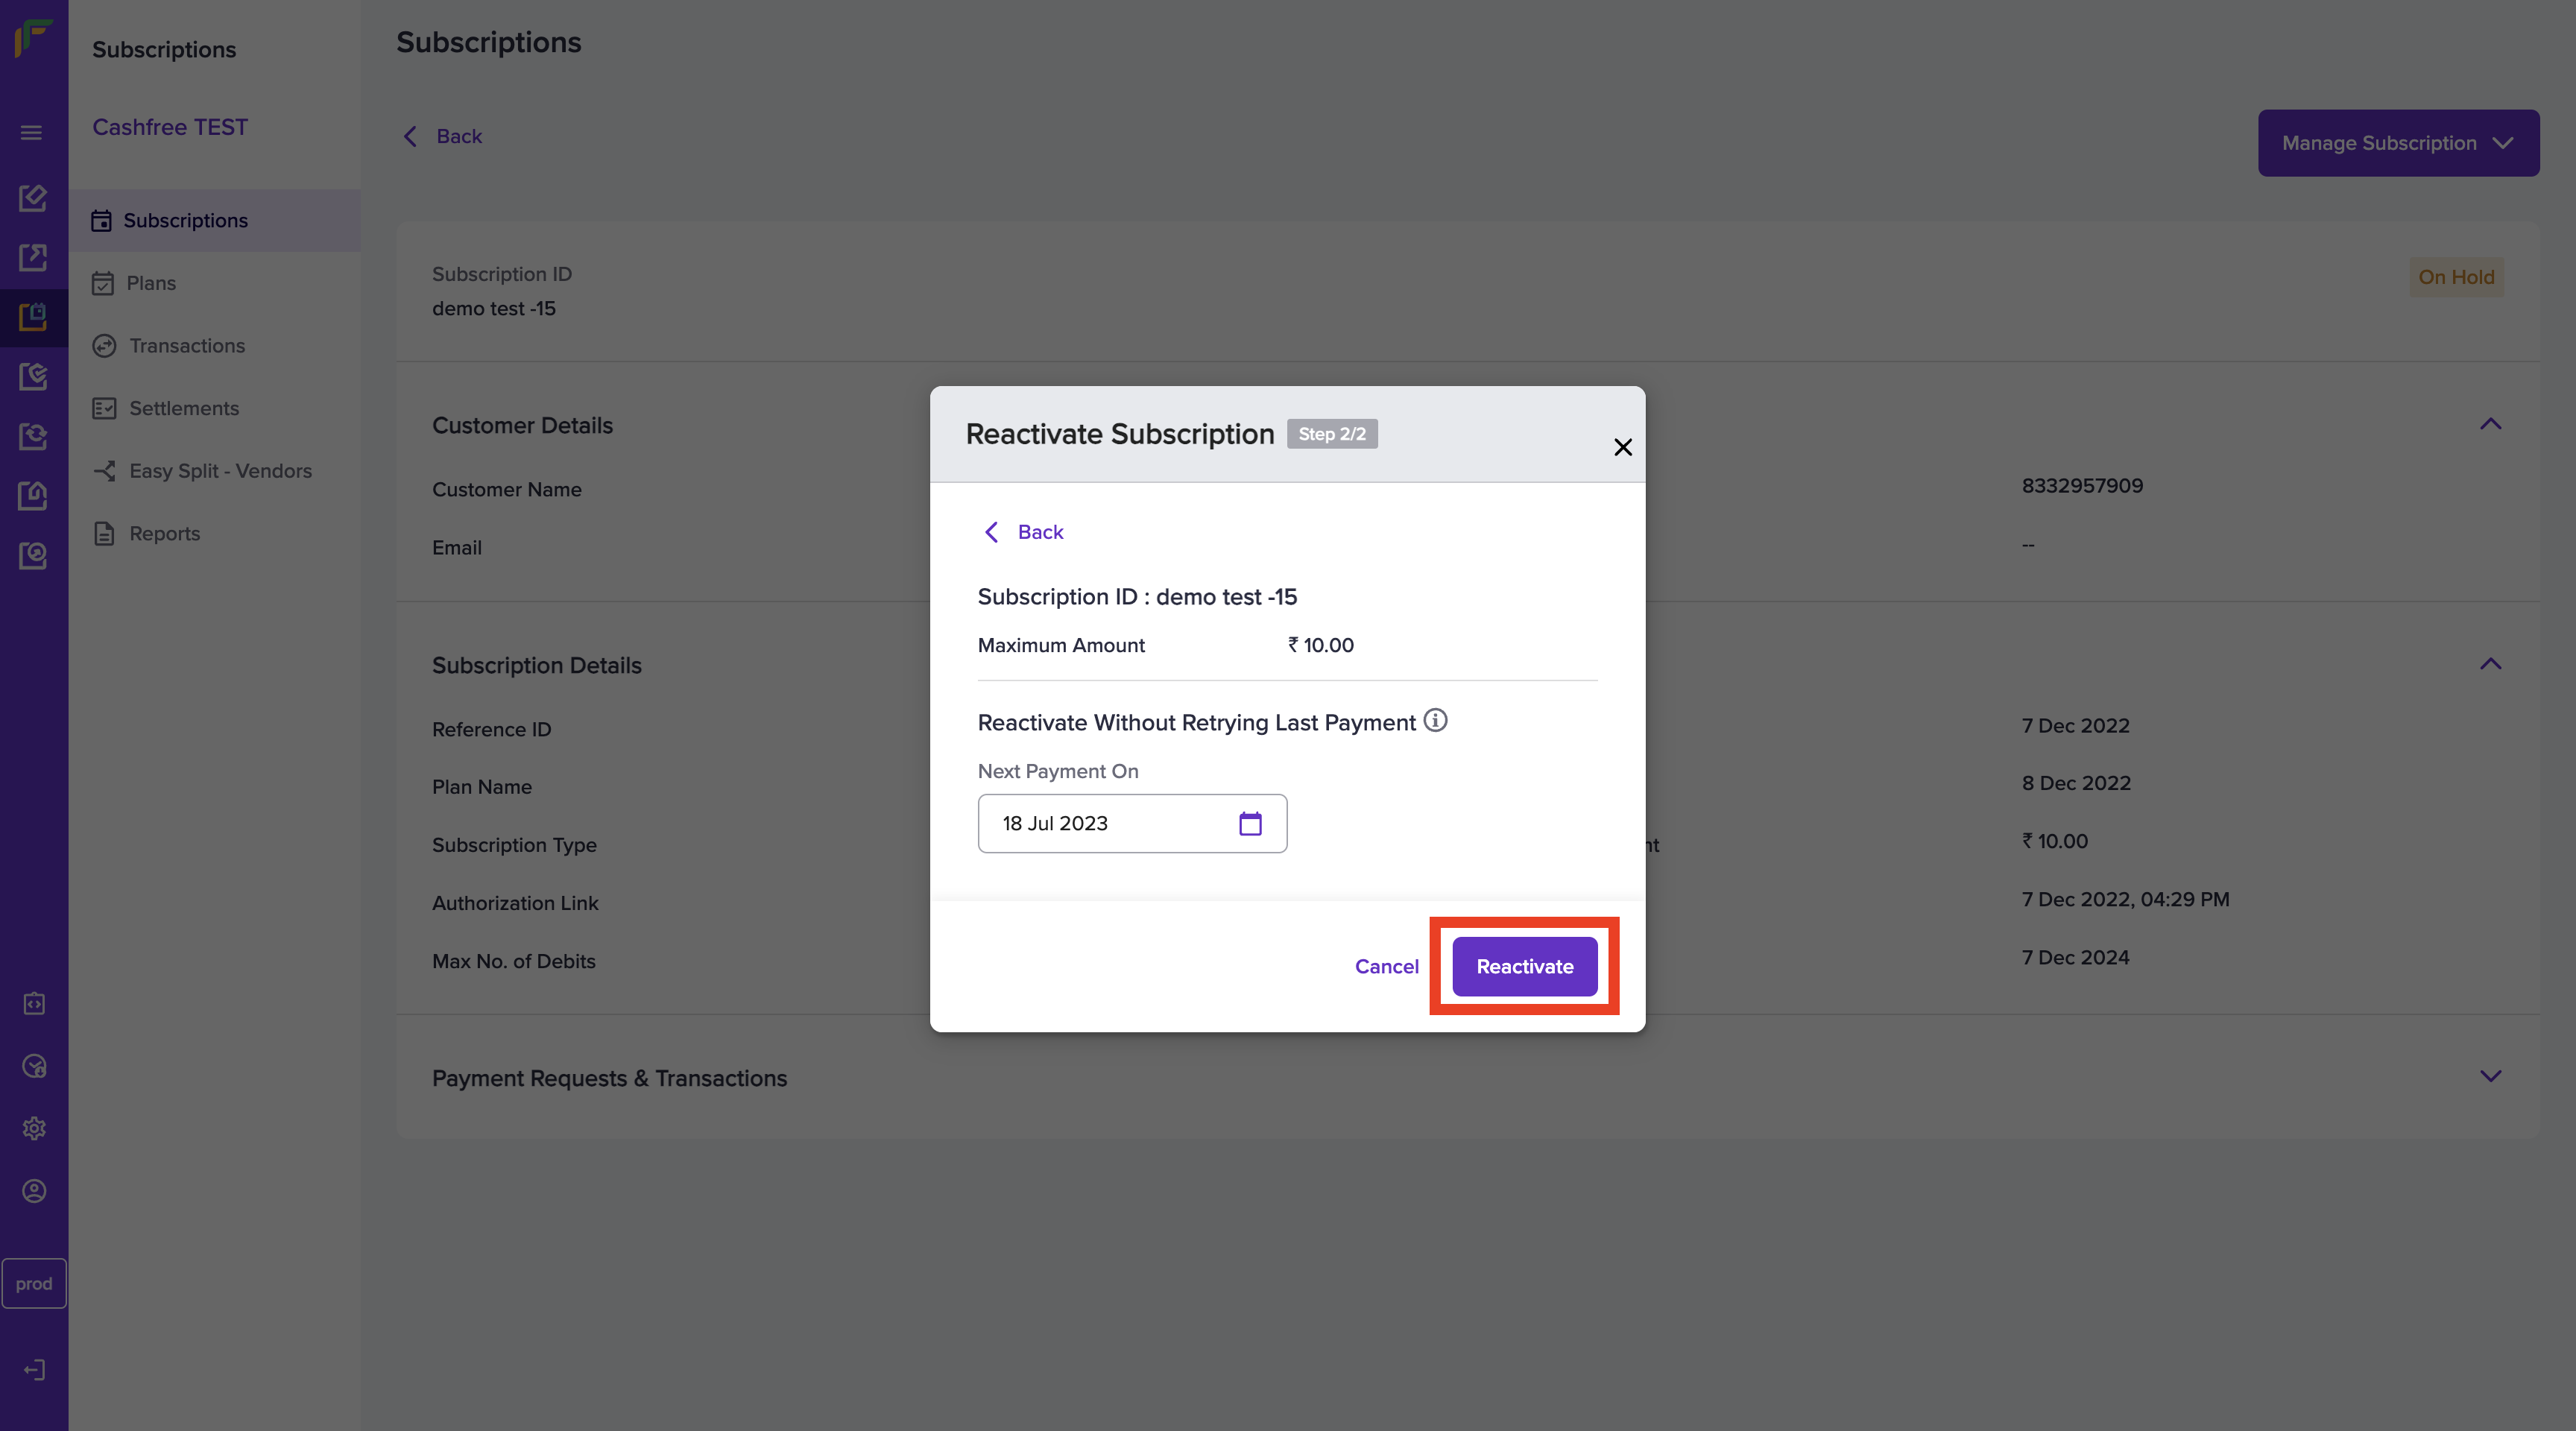This screenshot has height=1431, width=2576.
Task: Close the Reactivate Subscription dialog
Action: 1622,447
